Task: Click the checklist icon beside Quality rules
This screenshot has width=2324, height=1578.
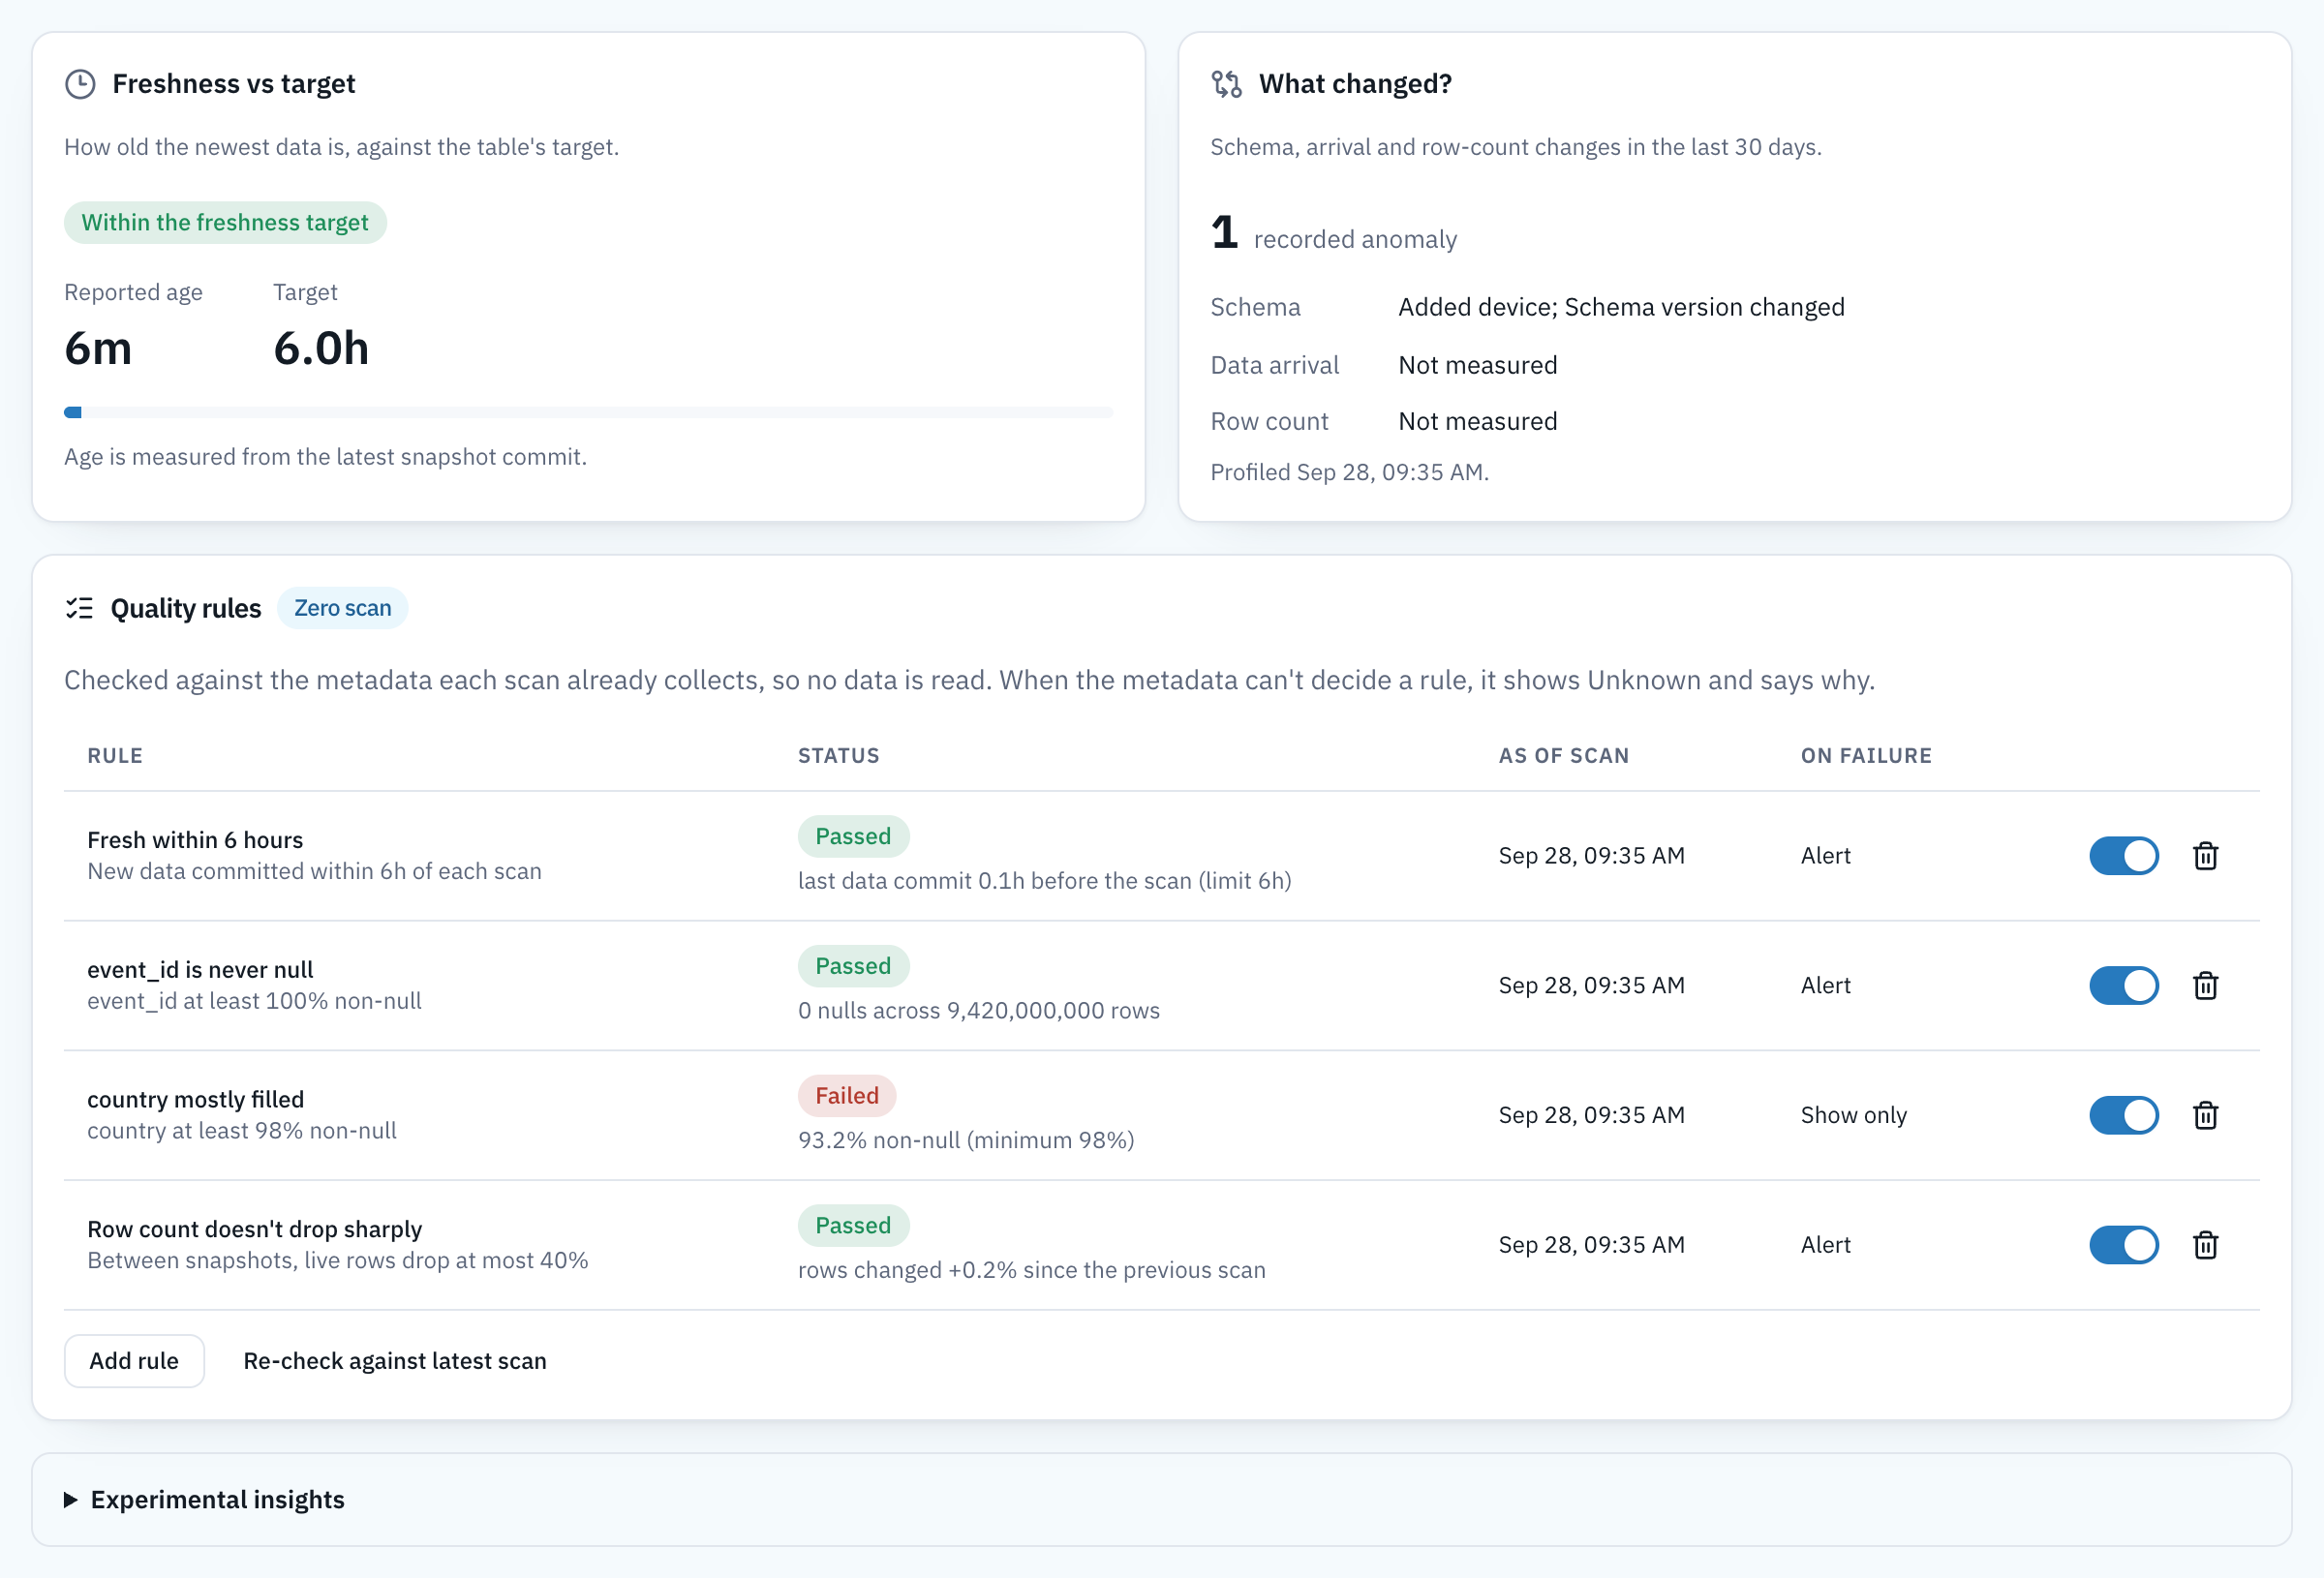Action: point(79,608)
